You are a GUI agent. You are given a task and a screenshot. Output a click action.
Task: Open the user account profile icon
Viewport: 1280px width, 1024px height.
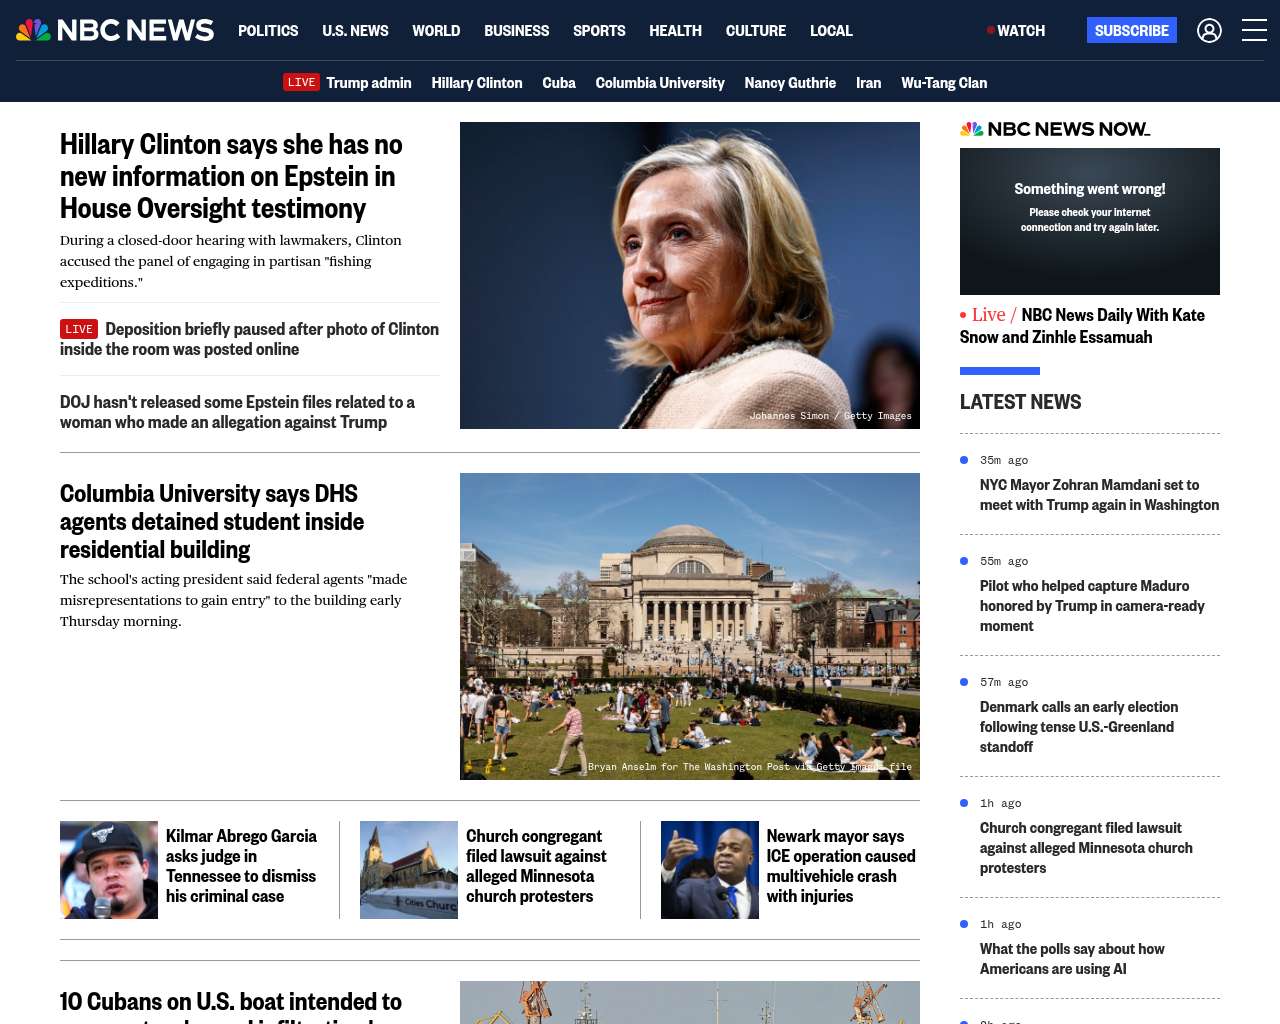[x=1209, y=31]
